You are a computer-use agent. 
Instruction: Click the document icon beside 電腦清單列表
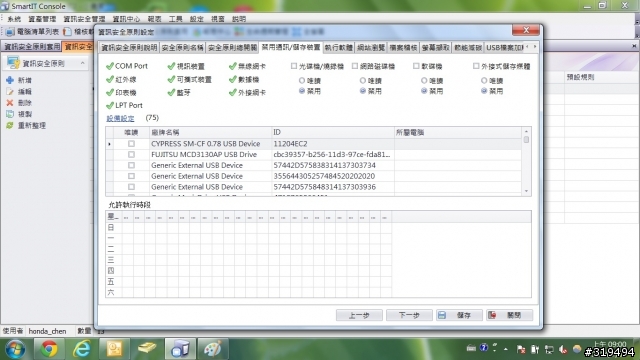point(67,31)
